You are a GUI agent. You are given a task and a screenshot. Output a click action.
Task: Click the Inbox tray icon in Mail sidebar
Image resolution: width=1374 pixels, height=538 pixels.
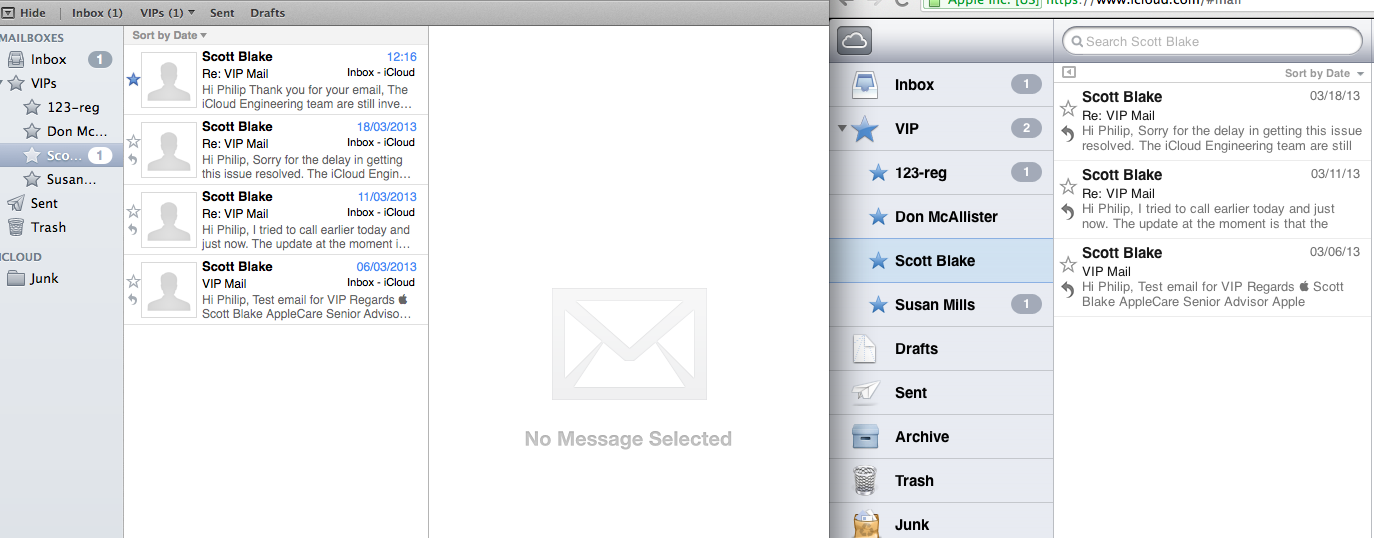pyautogui.click(x=16, y=60)
